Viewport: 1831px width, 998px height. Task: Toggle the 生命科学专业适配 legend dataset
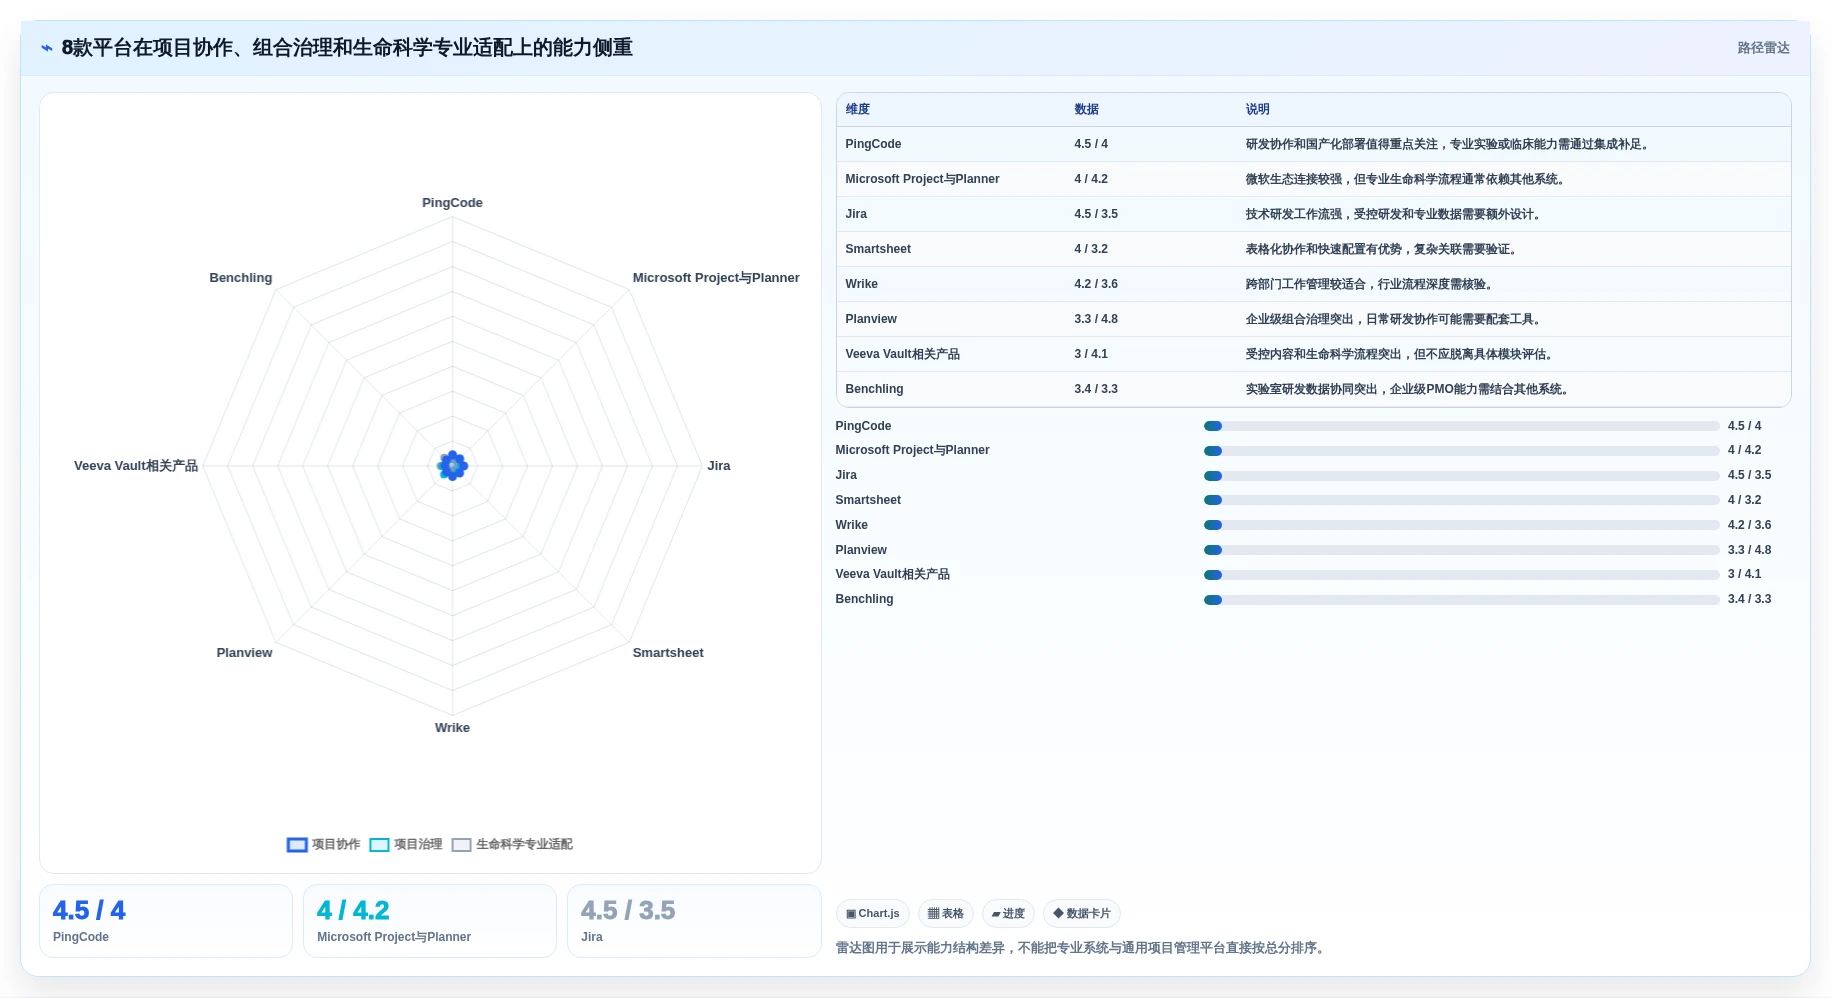click(x=512, y=845)
